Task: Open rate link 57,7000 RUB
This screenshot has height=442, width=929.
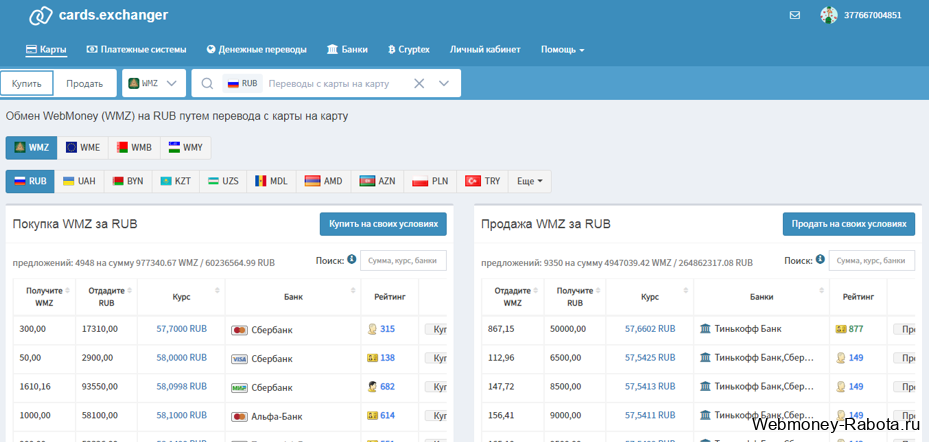Action: (x=181, y=328)
